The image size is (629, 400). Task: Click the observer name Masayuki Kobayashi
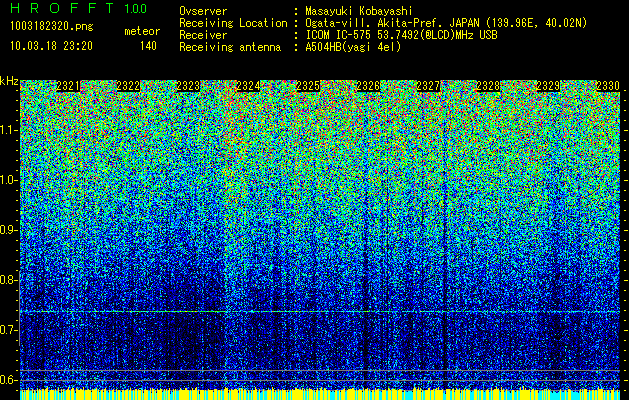pyautogui.click(x=359, y=11)
